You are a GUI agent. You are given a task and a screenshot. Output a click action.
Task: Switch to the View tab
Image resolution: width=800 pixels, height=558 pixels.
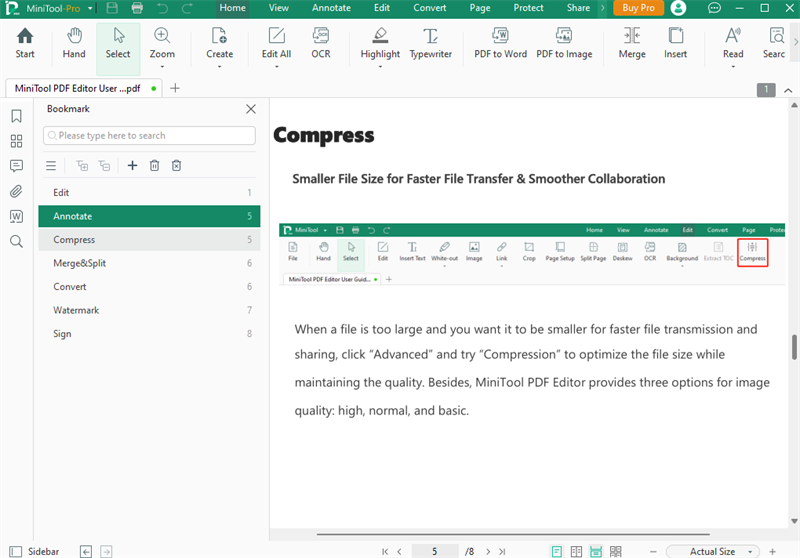pos(279,8)
